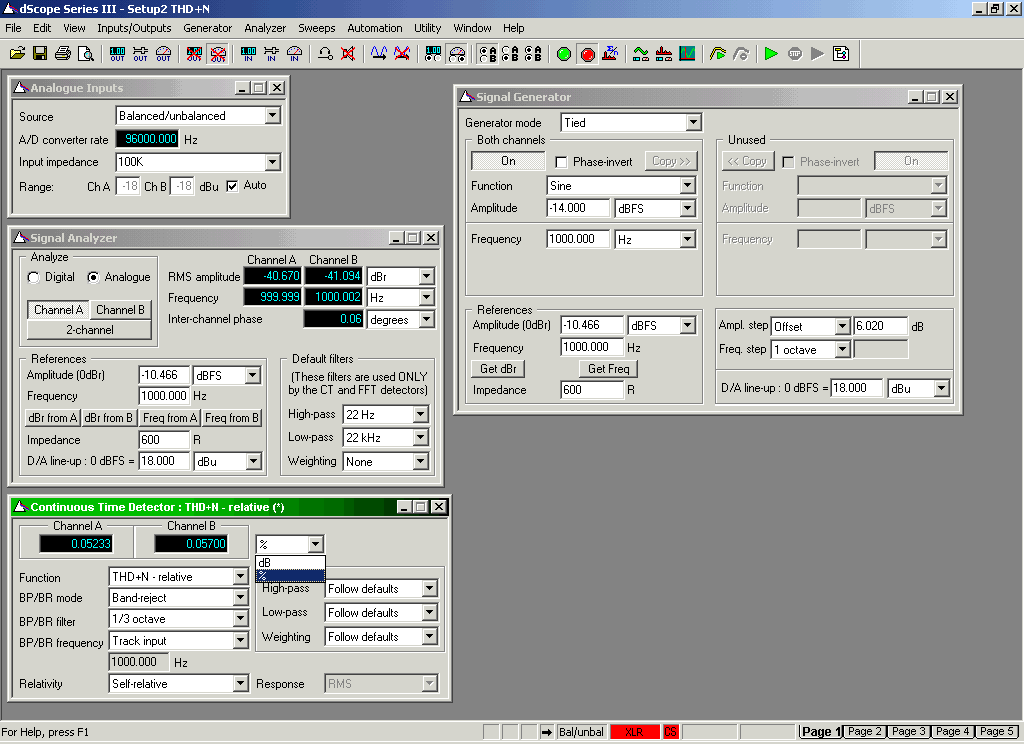Select the Analogue radio button in Analyze
This screenshot has height=744, width=1024.
(93, 278)
